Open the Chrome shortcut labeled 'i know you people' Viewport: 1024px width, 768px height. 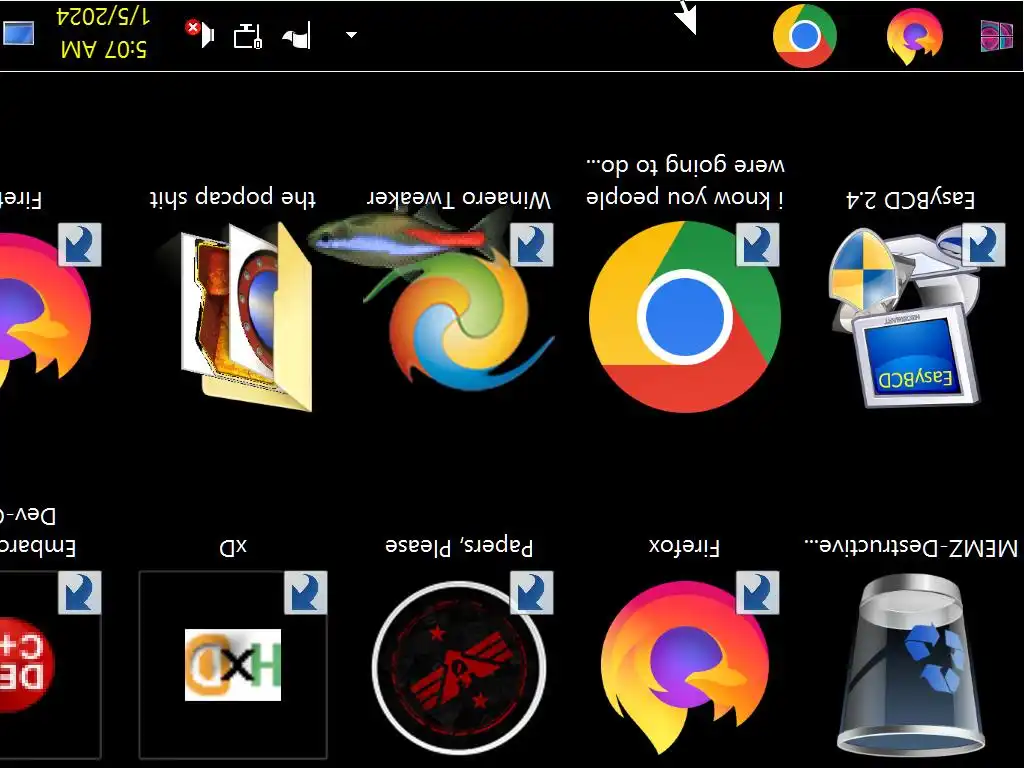(684, 317)
